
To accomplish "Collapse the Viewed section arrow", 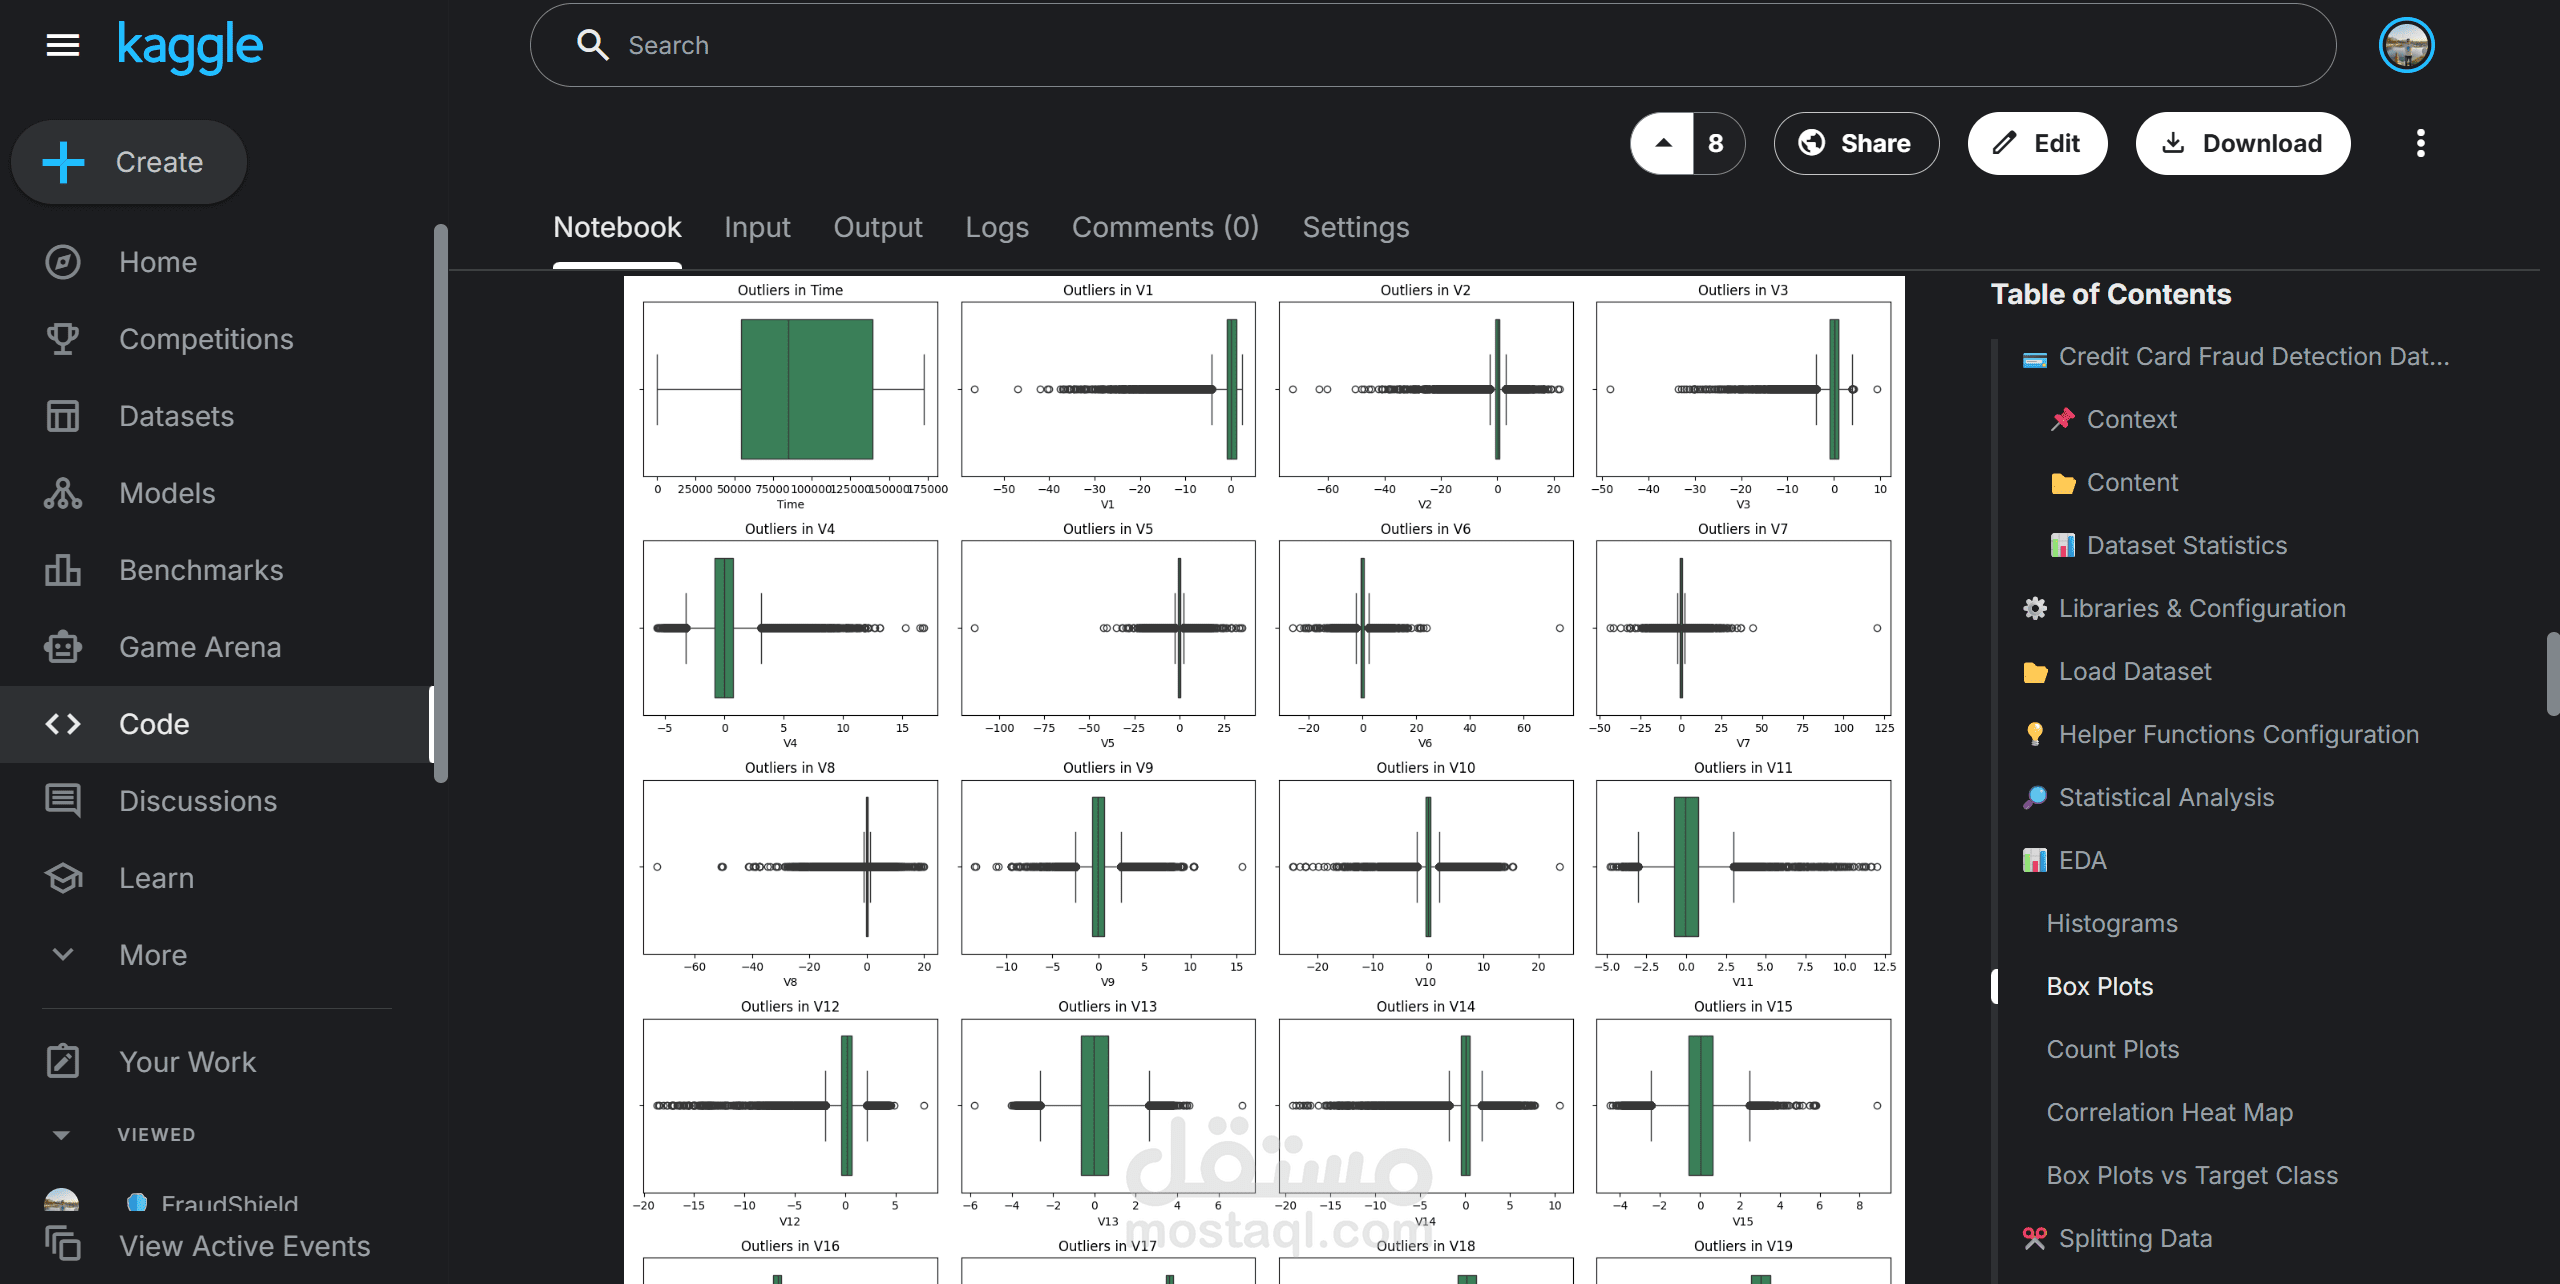I will [x=61, y=1135].
